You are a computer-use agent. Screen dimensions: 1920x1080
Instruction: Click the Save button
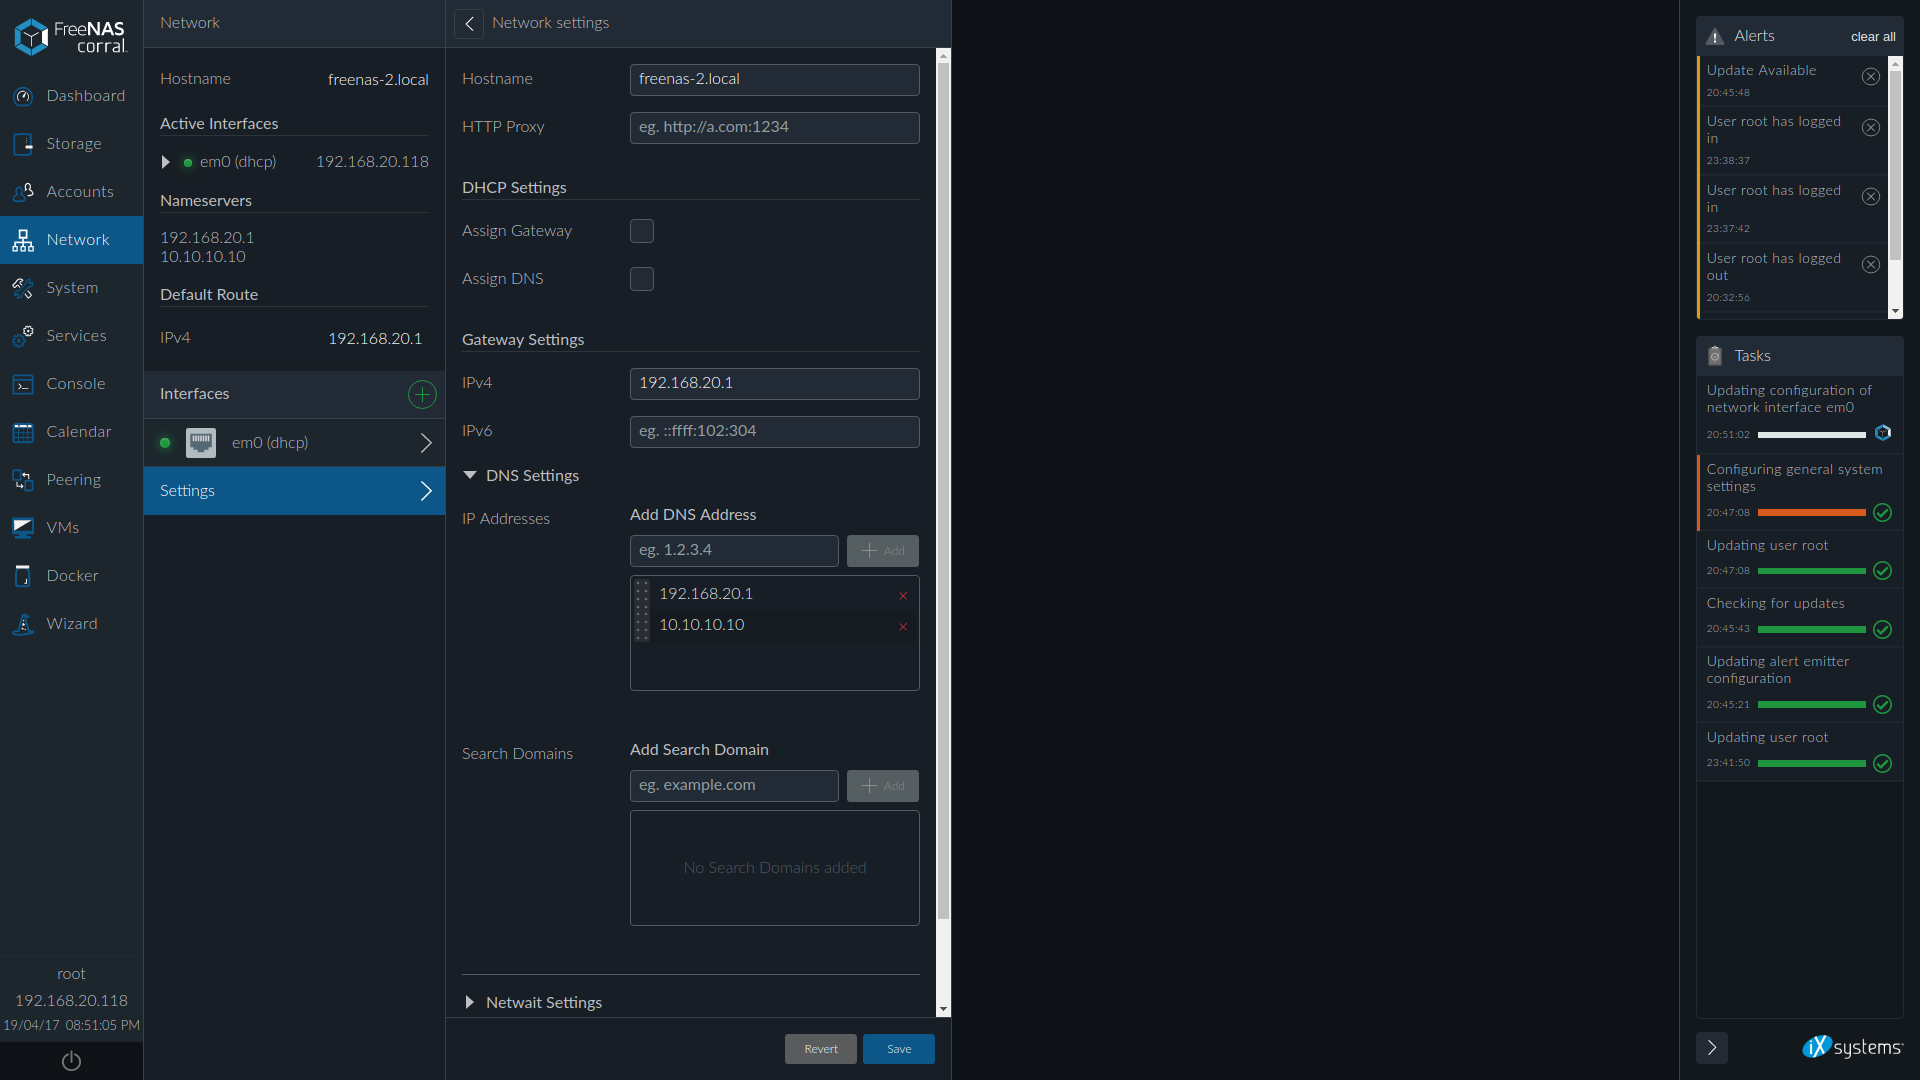tap(898, 1049)
